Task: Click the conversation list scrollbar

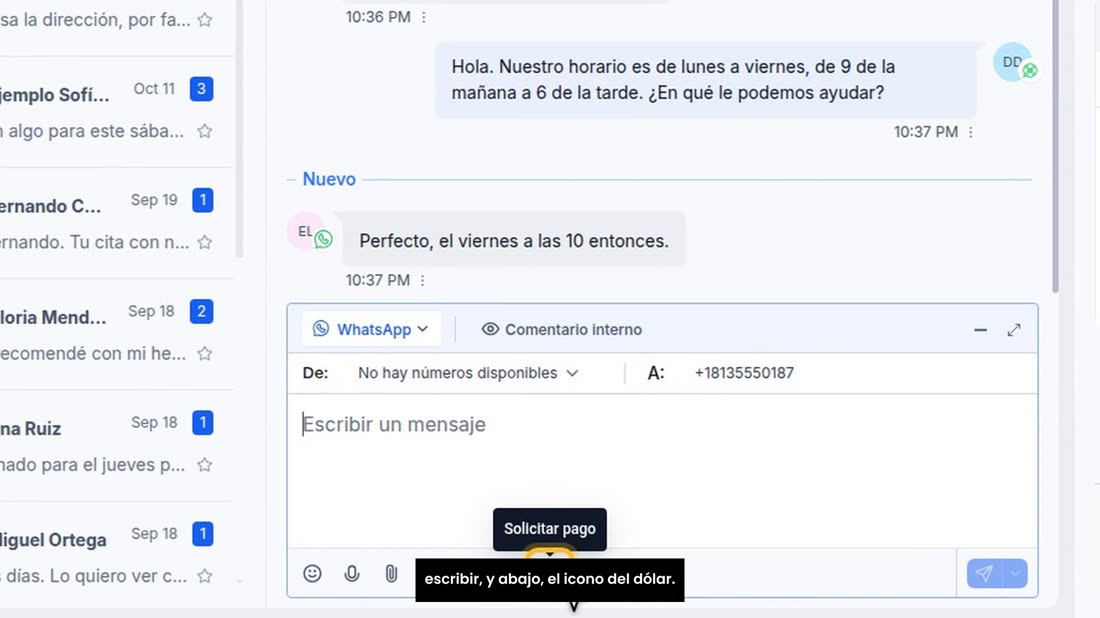Action: pyautogui.click(x=239, y=129)
